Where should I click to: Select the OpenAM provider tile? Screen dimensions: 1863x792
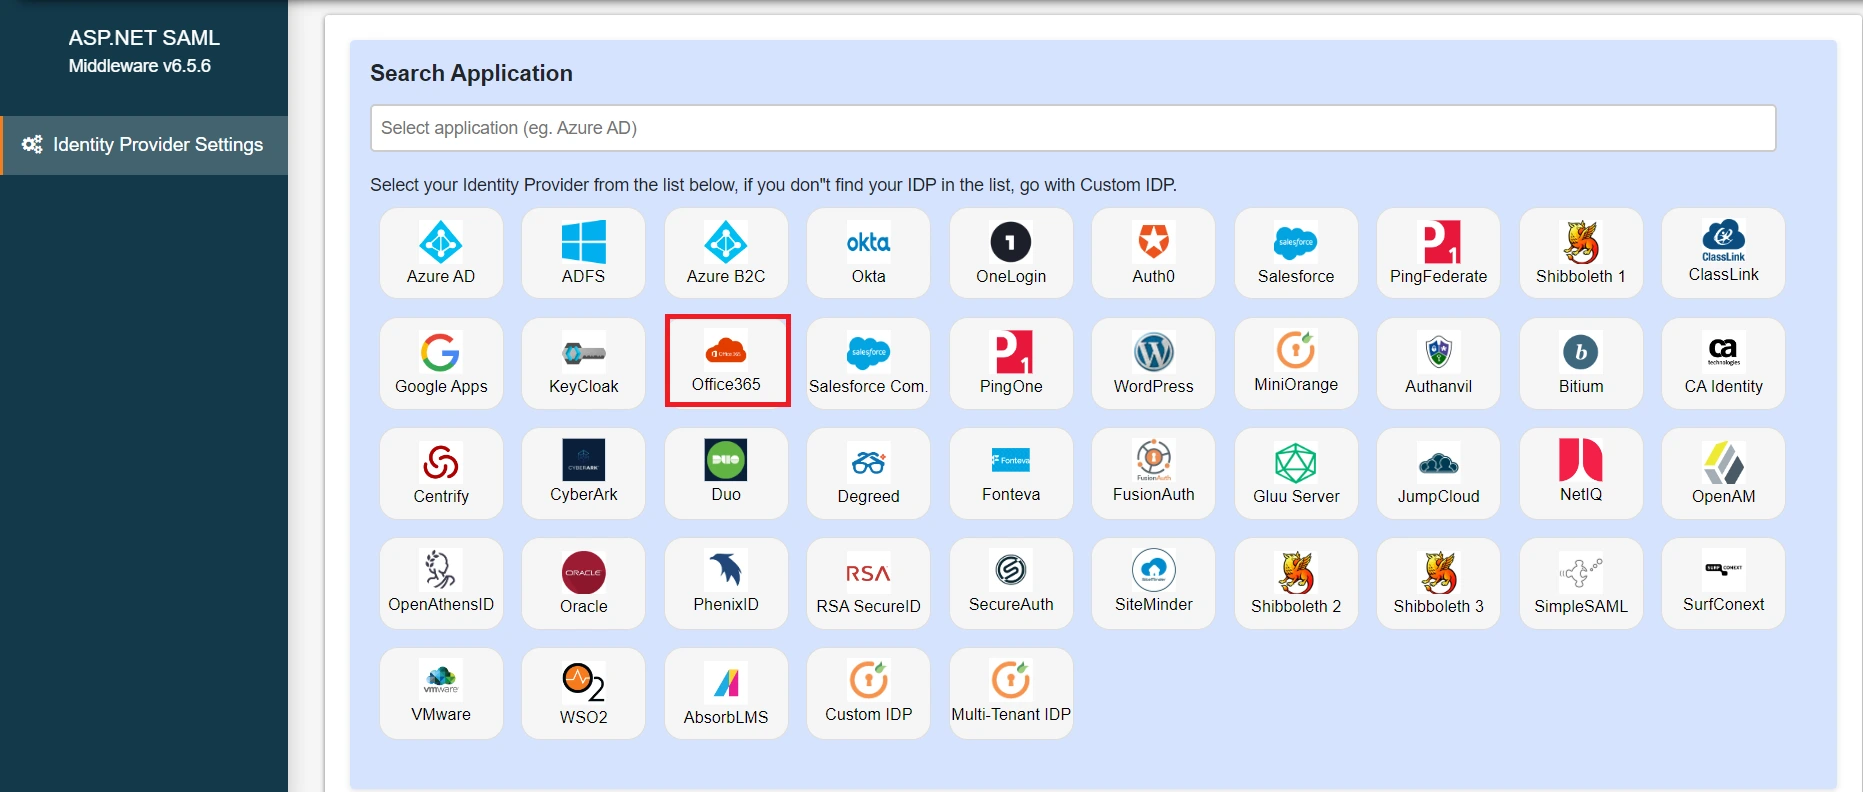(1723, 473)
